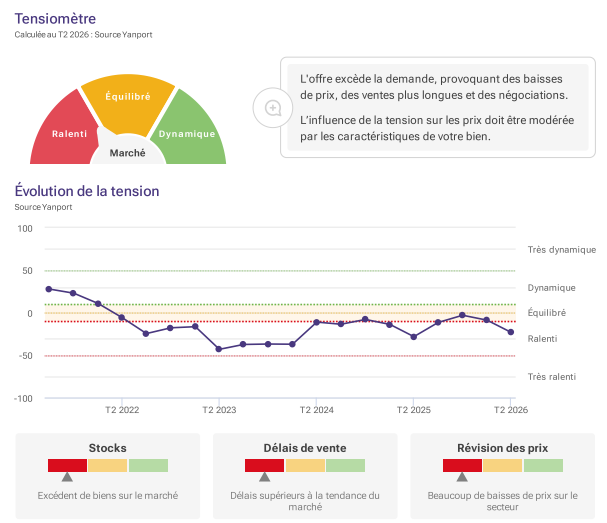Image resolution: width=607 pixels, height=523 pixels.
Task: Click the Marché gauge center label
Action: pos(128,153)
